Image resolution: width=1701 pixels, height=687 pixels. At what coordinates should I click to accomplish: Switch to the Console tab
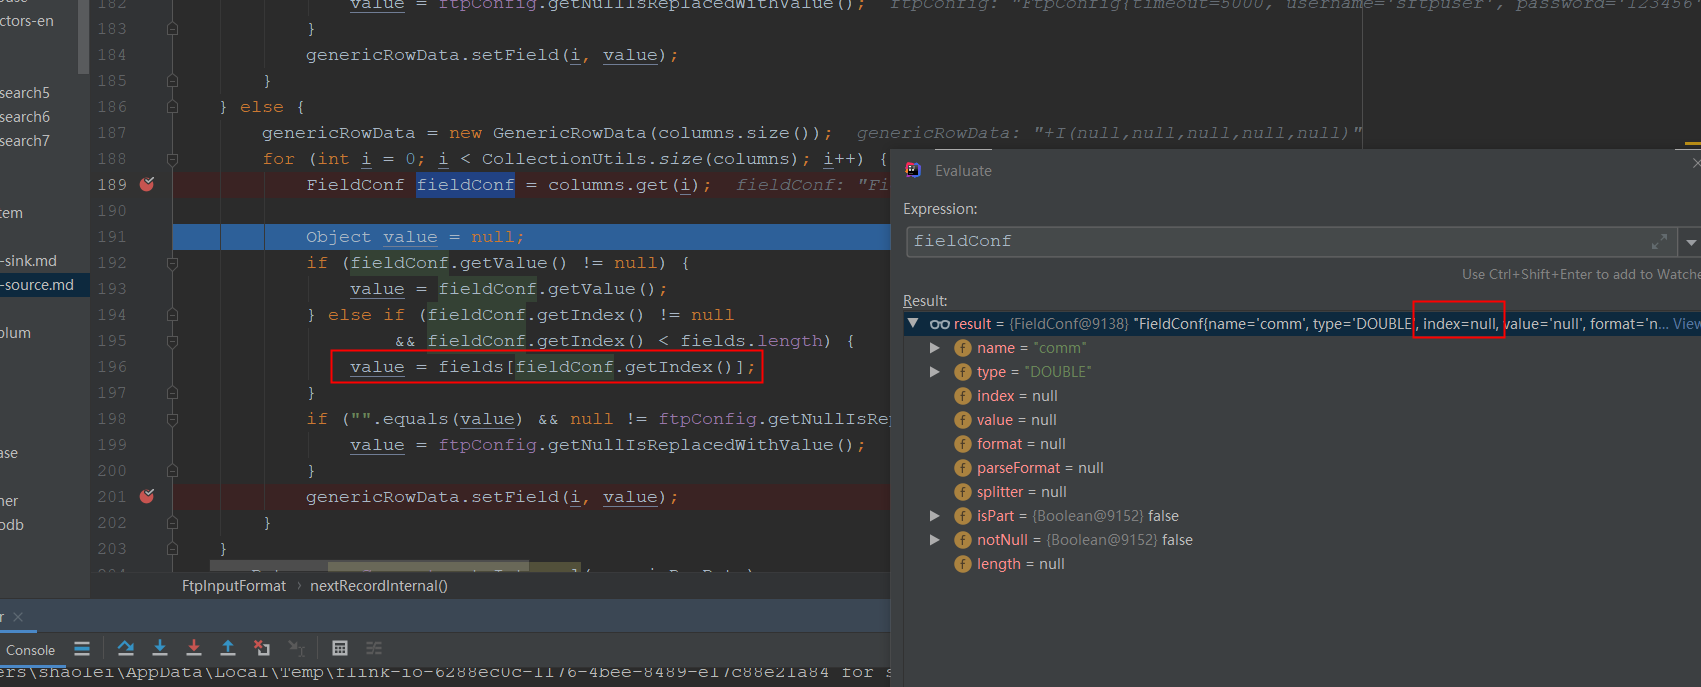tap(30, 650)
